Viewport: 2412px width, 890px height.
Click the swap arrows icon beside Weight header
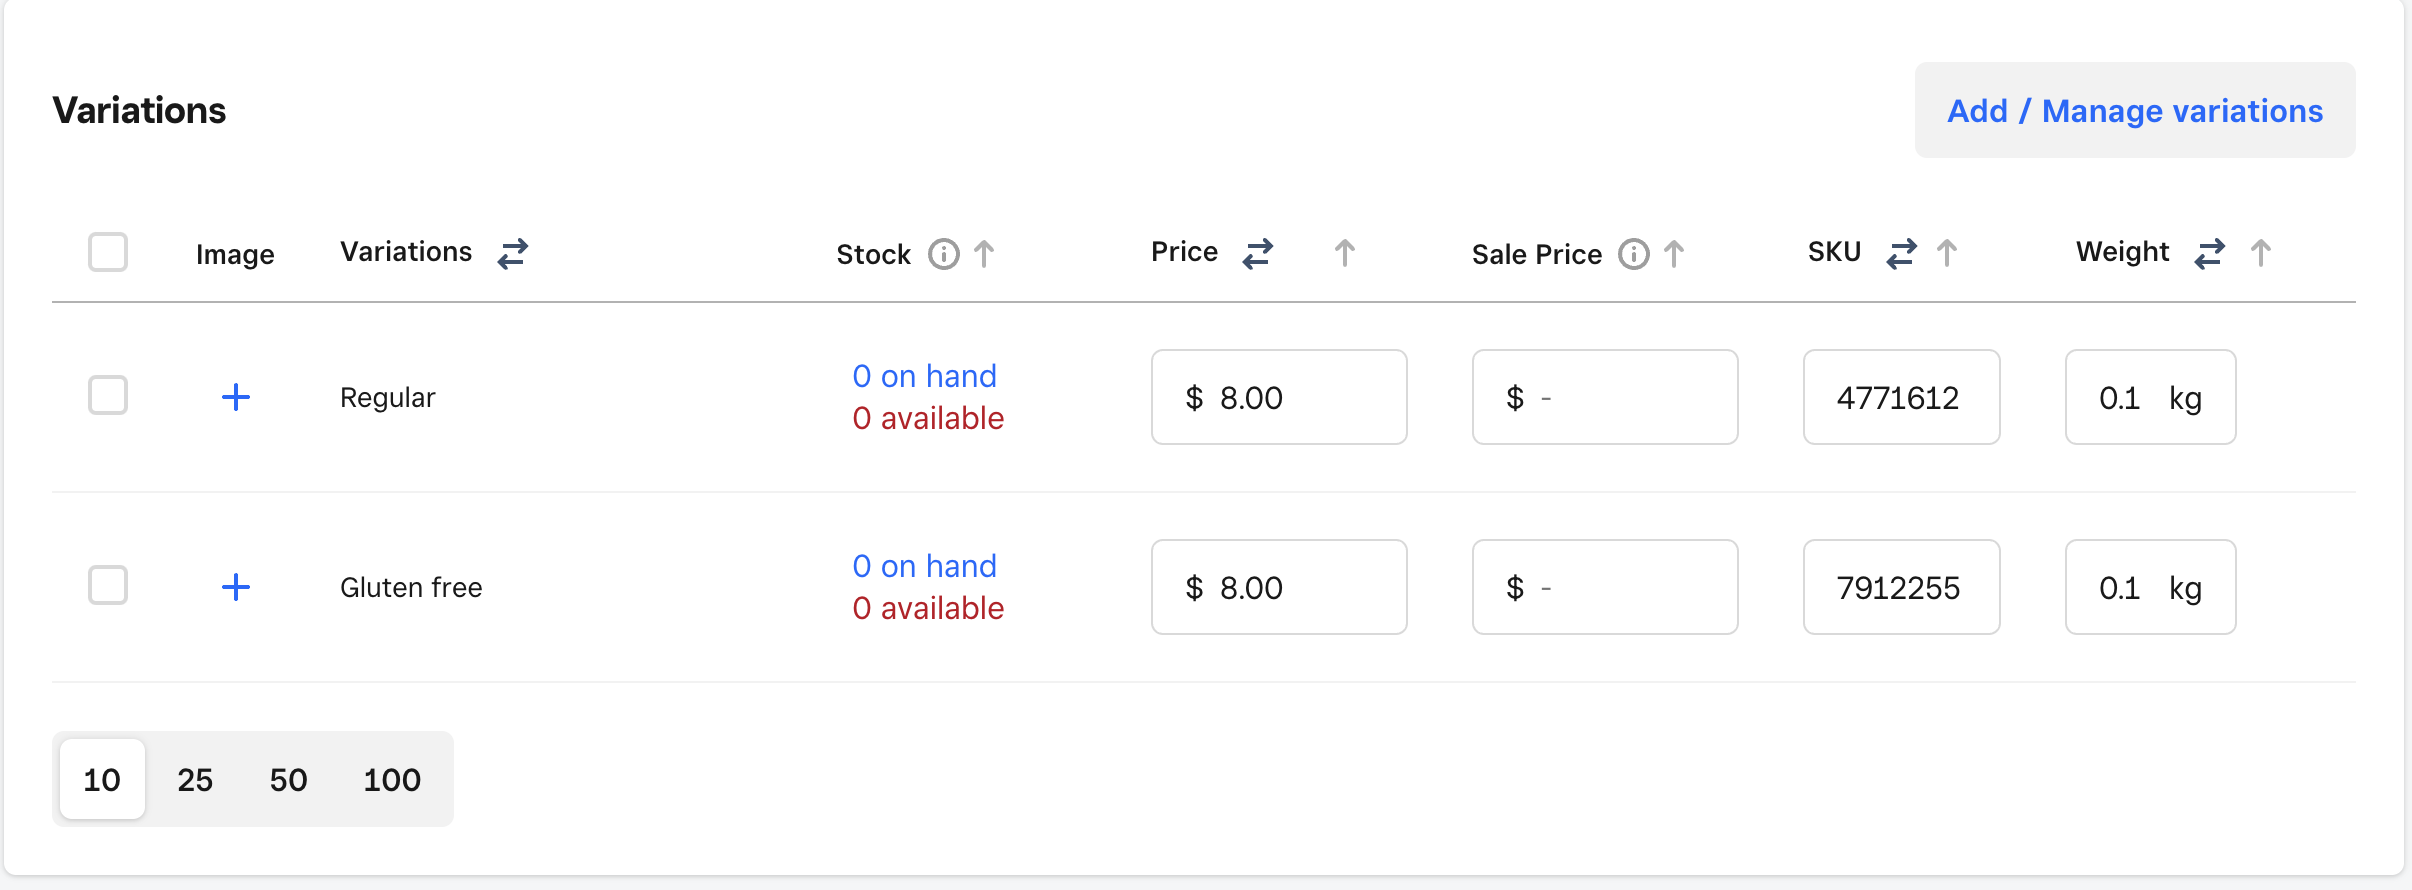coord(2209,254)
